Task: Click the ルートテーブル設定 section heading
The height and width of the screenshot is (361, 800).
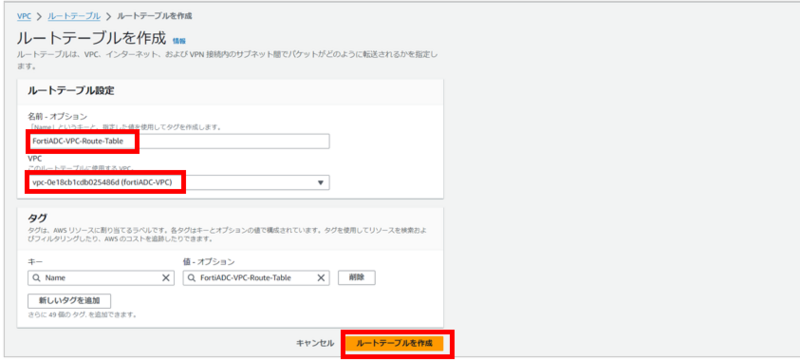Action: point(70,91)
